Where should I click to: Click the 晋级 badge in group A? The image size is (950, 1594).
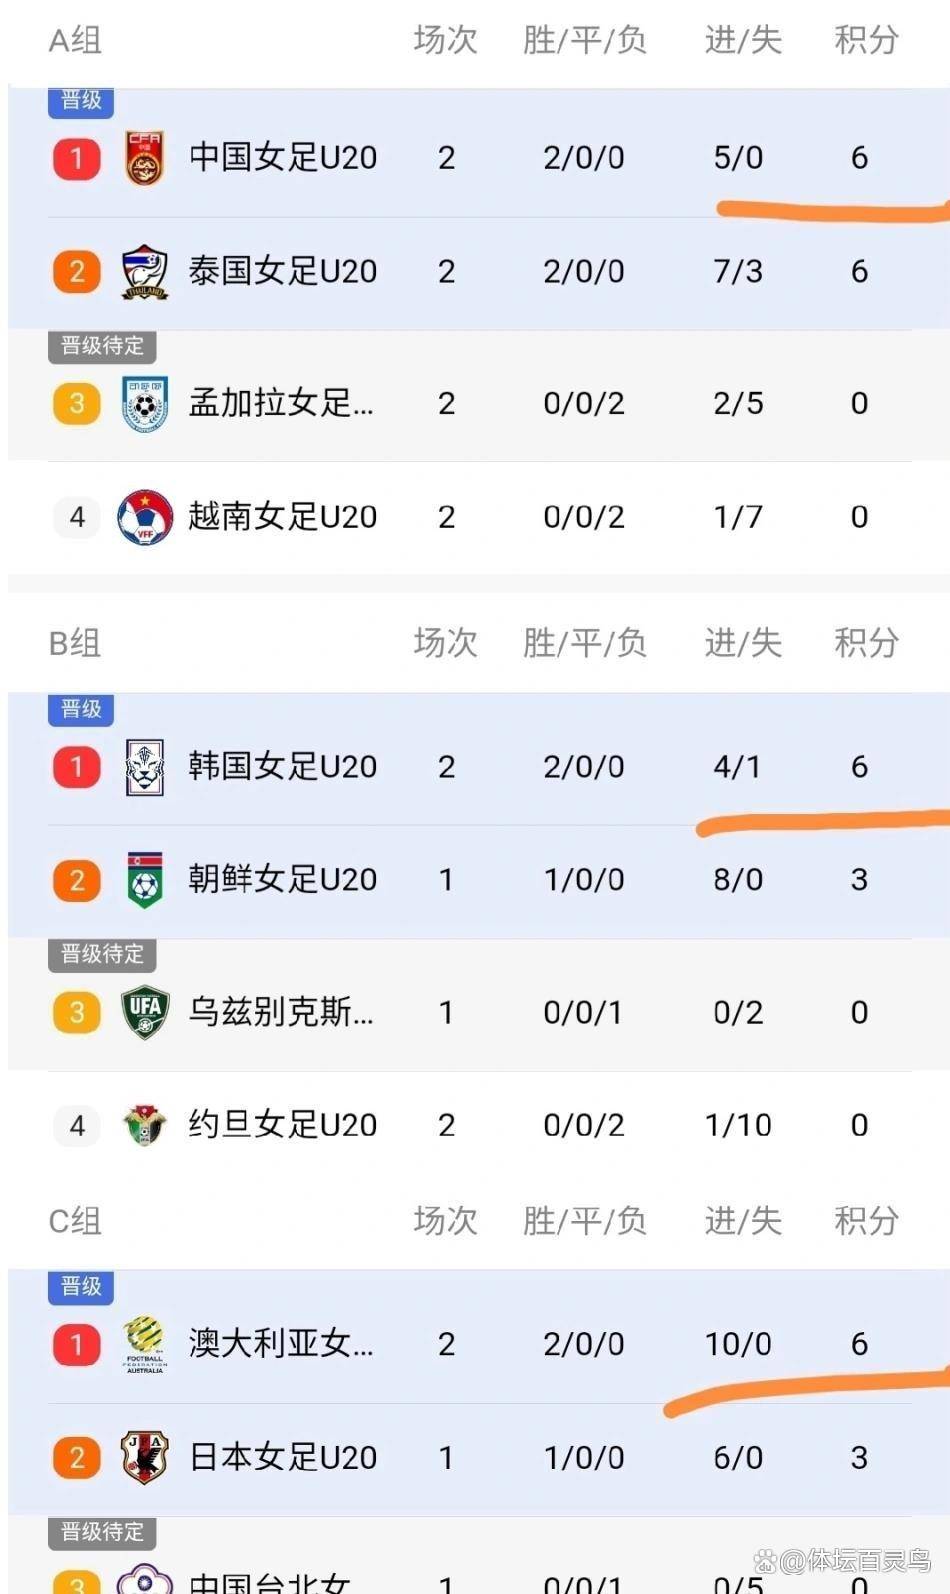[x=81, y=101]
